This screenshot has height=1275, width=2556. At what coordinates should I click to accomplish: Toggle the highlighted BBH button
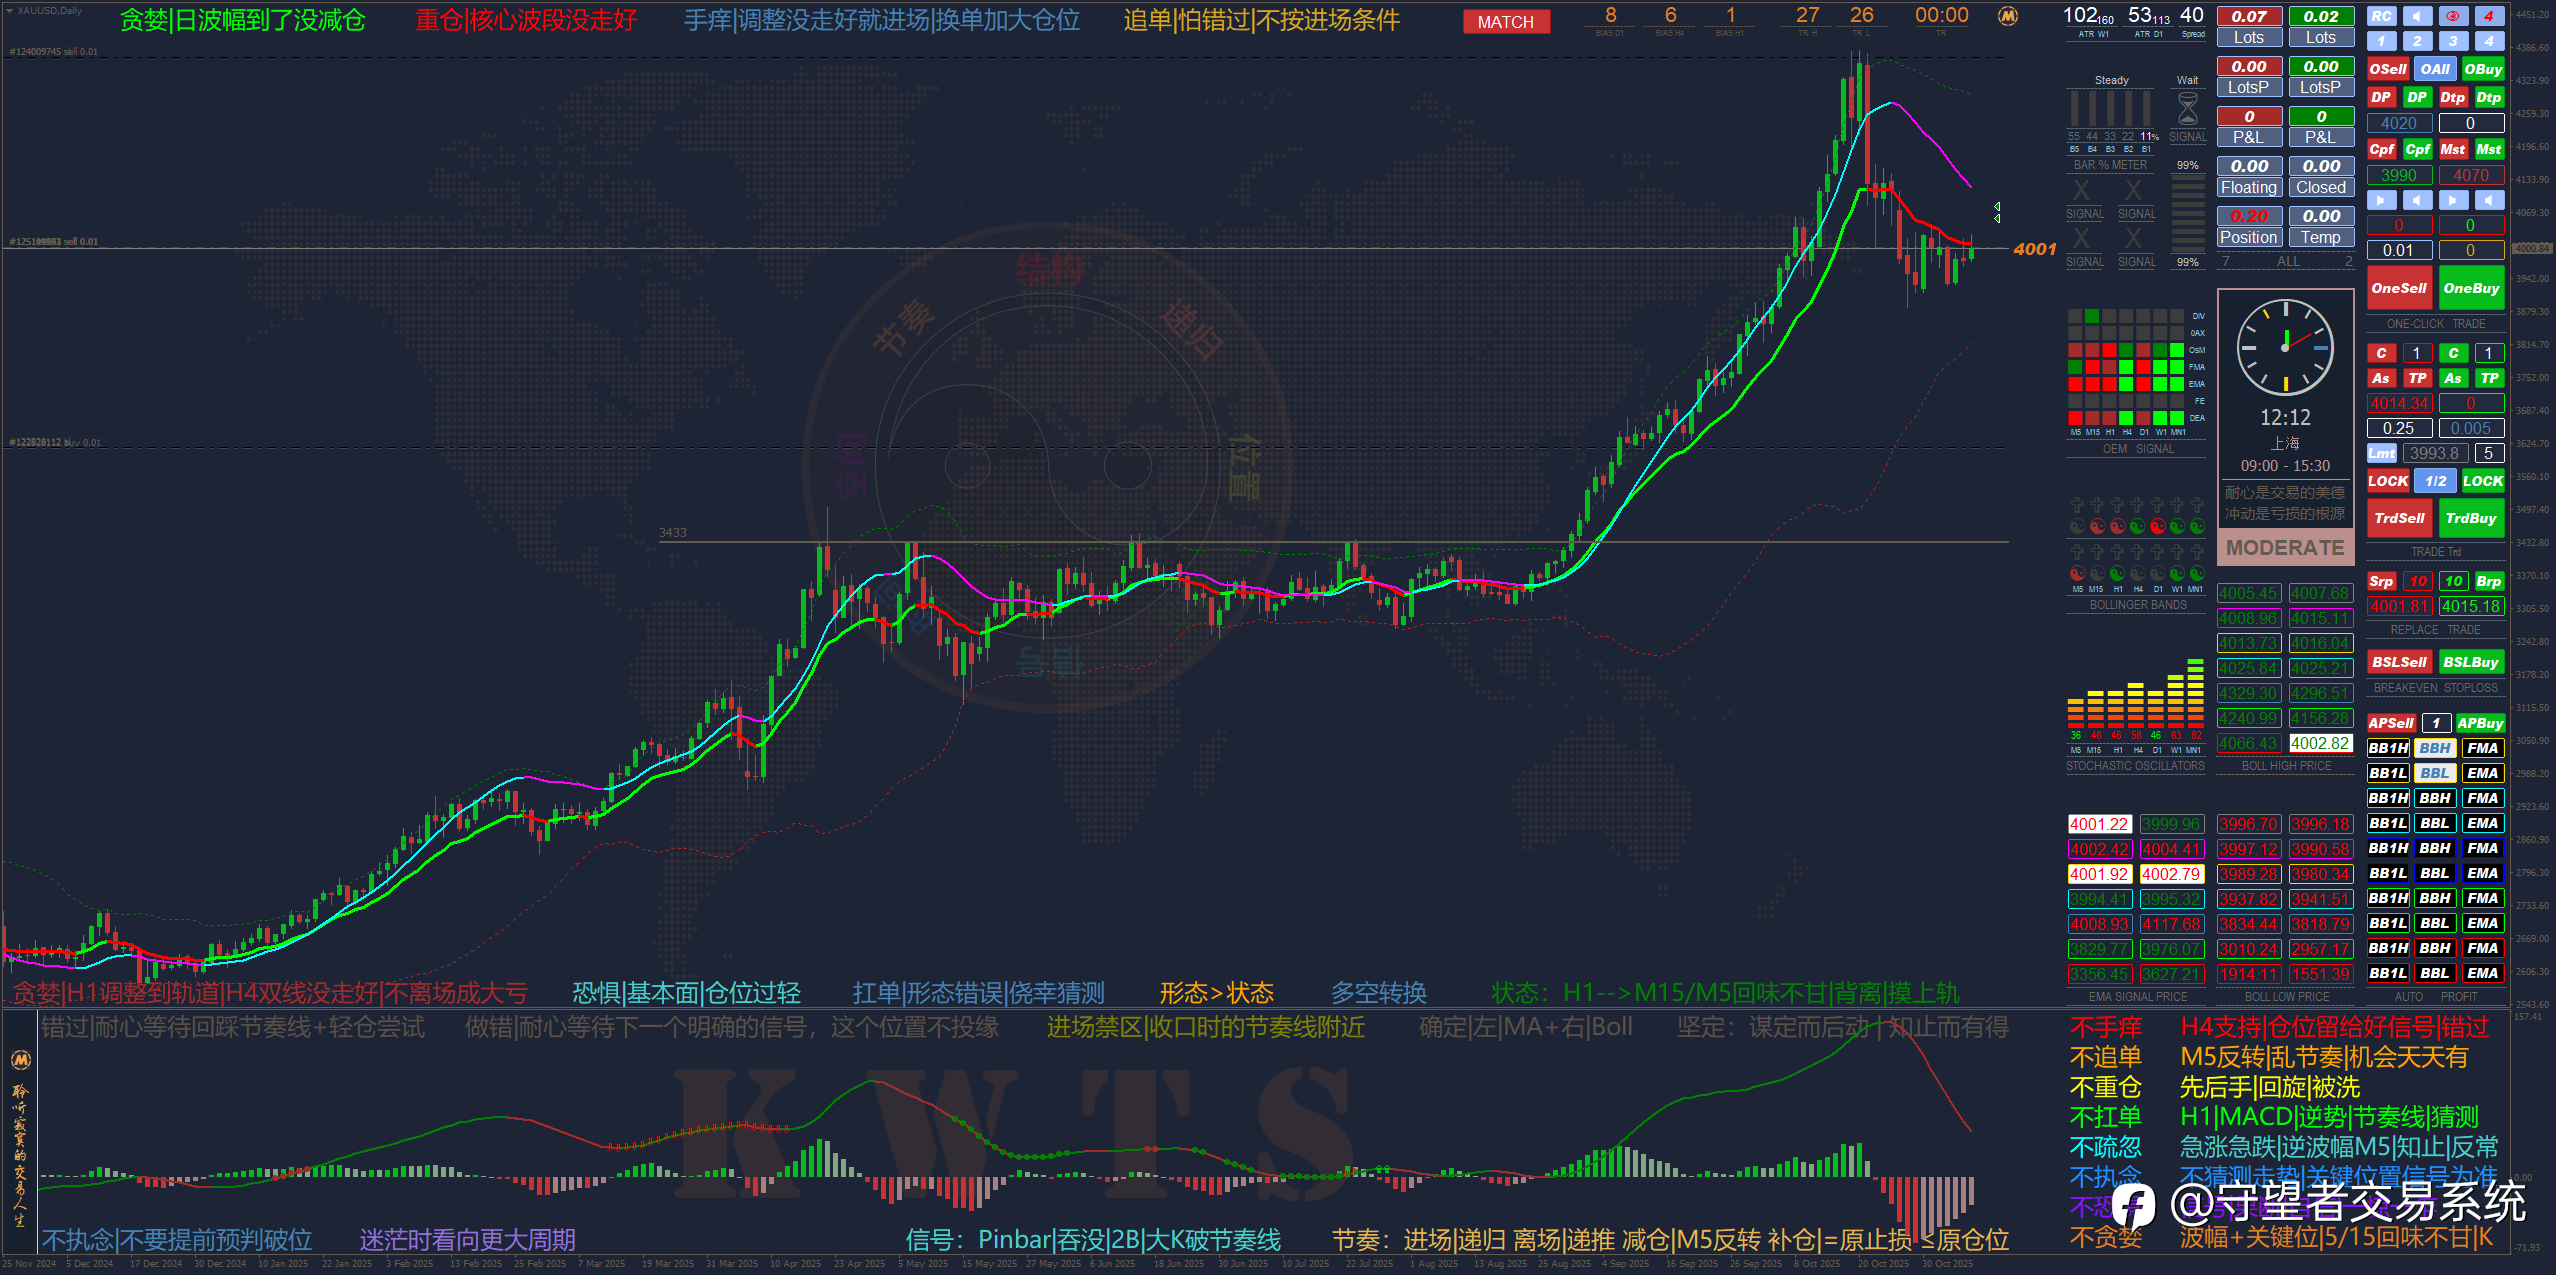coord(2434,748)
